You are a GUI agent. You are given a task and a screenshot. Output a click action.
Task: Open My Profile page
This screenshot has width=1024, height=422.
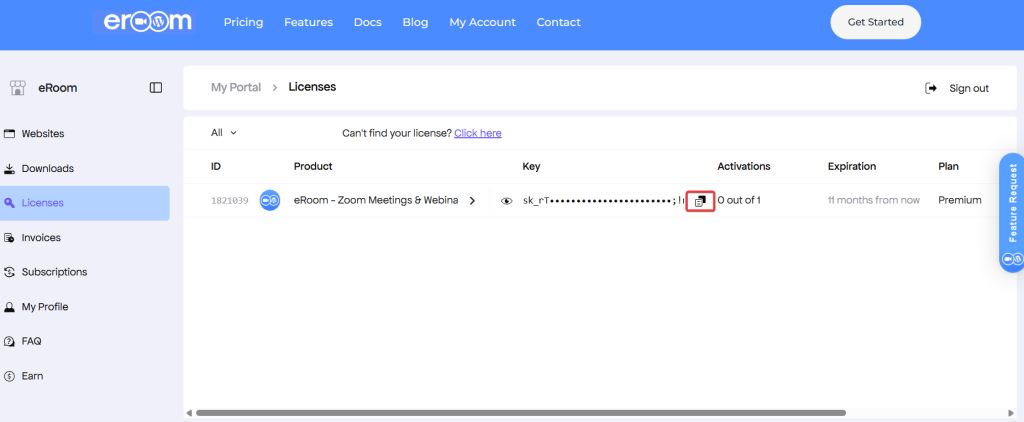(44, 307)
